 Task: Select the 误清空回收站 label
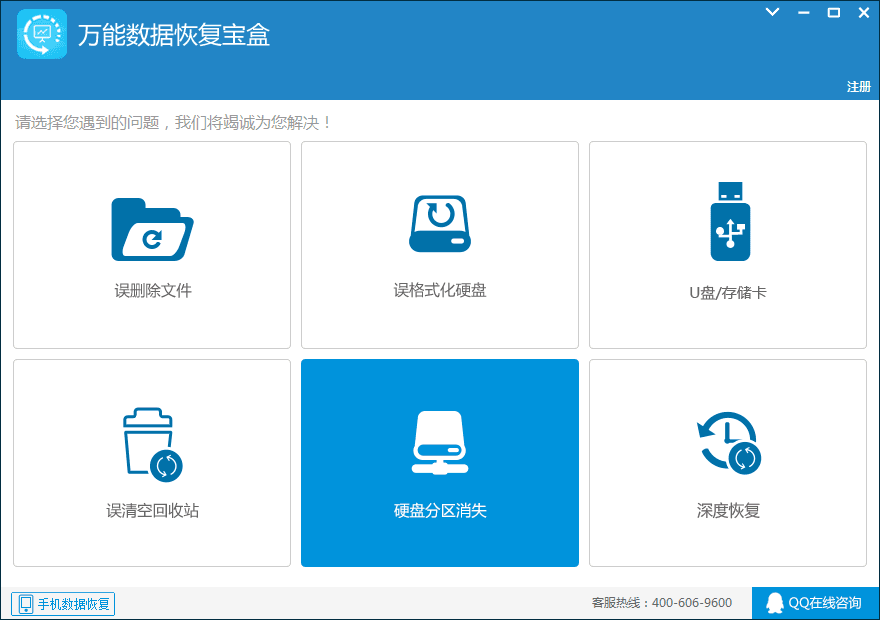[152, 510]
